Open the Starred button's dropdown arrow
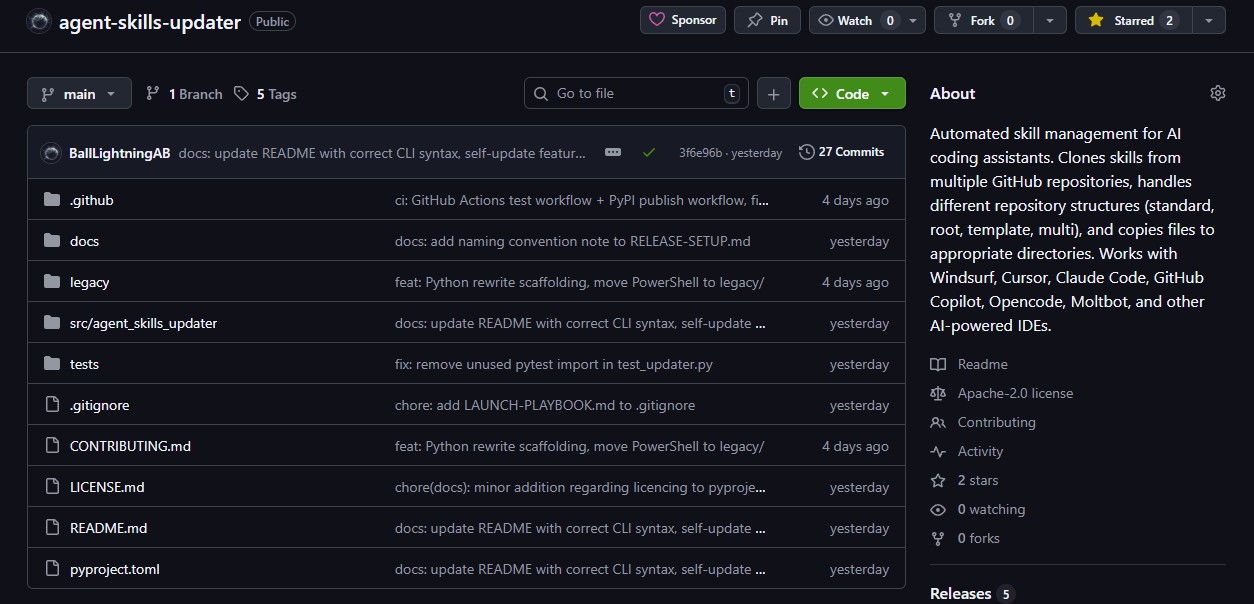Image resolution: width=1254 pixels, height=604 pixels. [1206, 19]
